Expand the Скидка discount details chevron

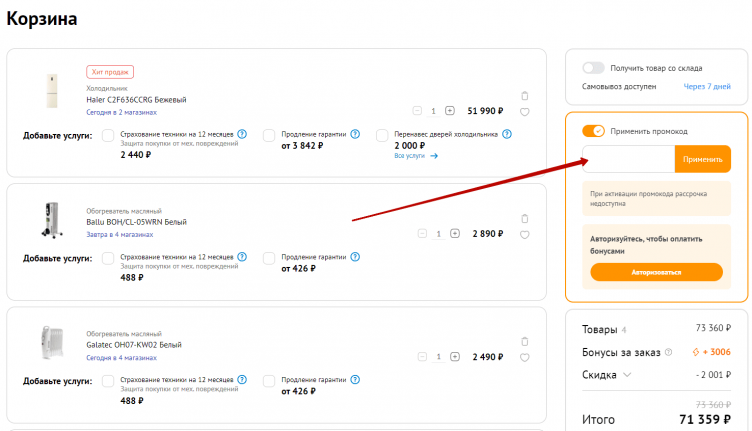pyautogui.click(x=627, y=375)
